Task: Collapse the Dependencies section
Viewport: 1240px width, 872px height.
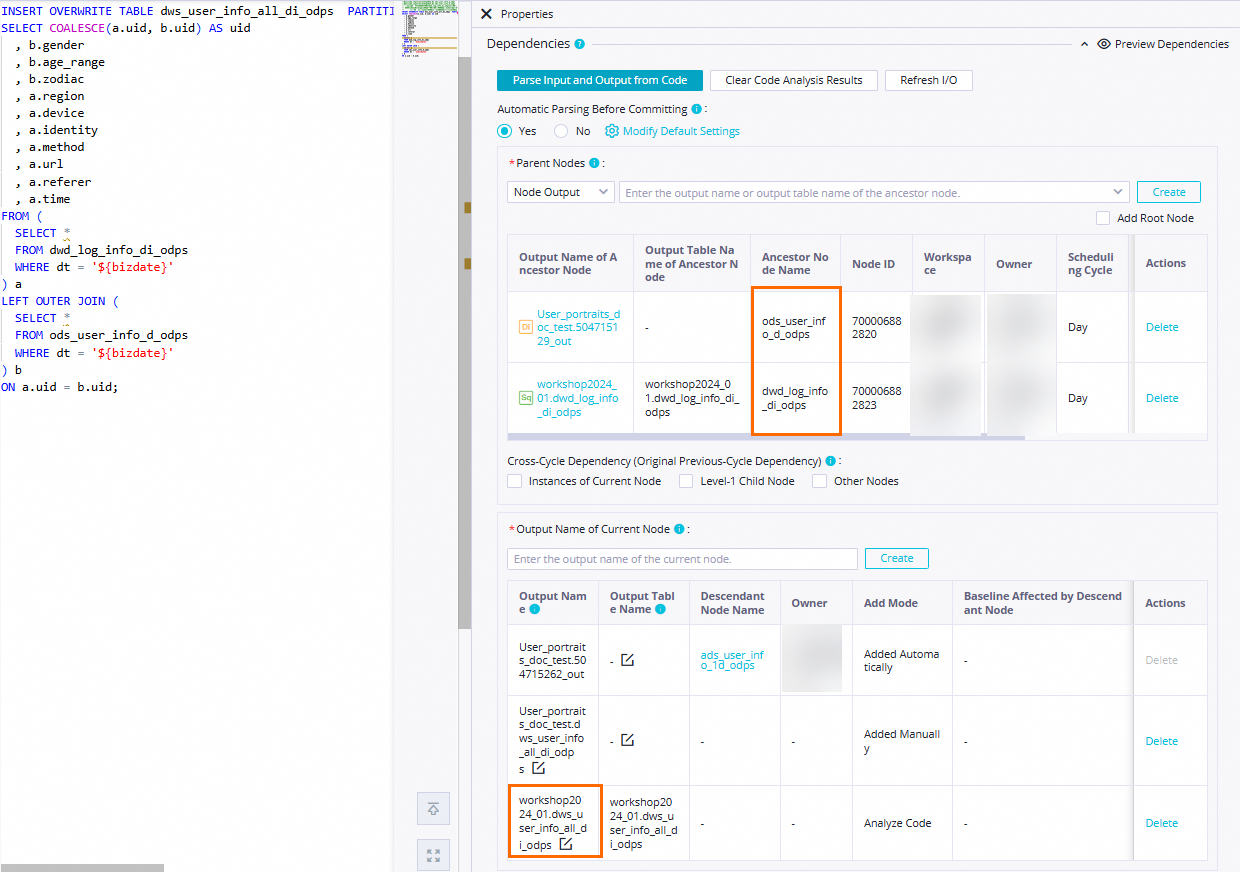Action: [1085, 44]
